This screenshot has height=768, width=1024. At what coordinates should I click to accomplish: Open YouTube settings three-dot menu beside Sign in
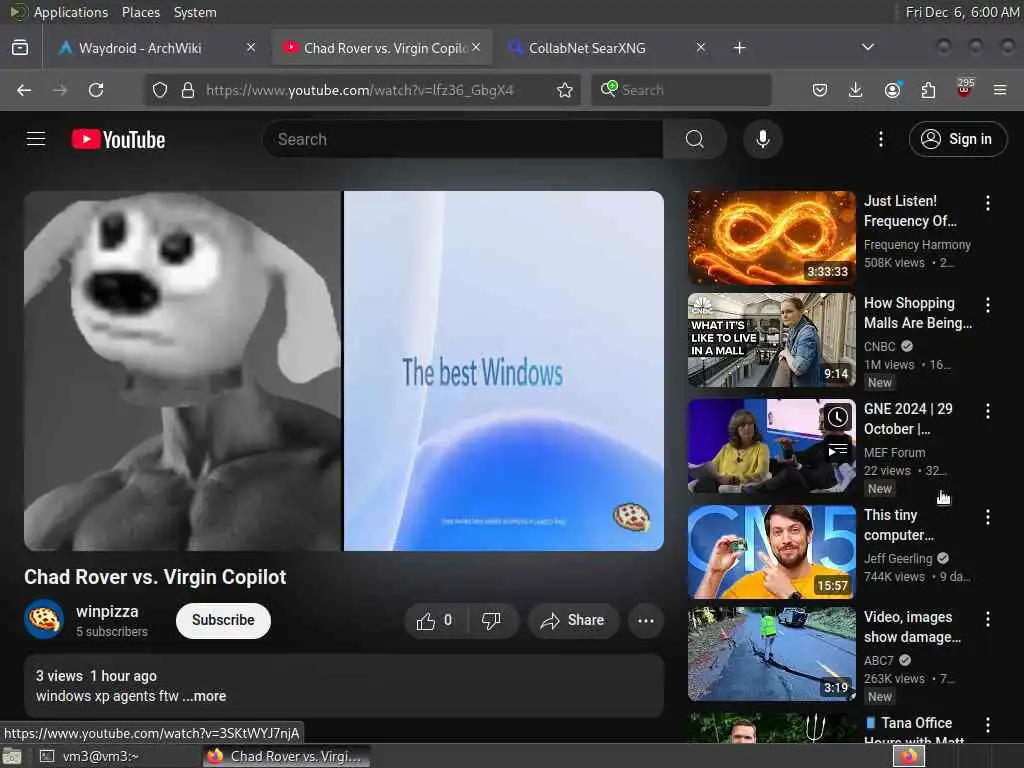(881, 139)
